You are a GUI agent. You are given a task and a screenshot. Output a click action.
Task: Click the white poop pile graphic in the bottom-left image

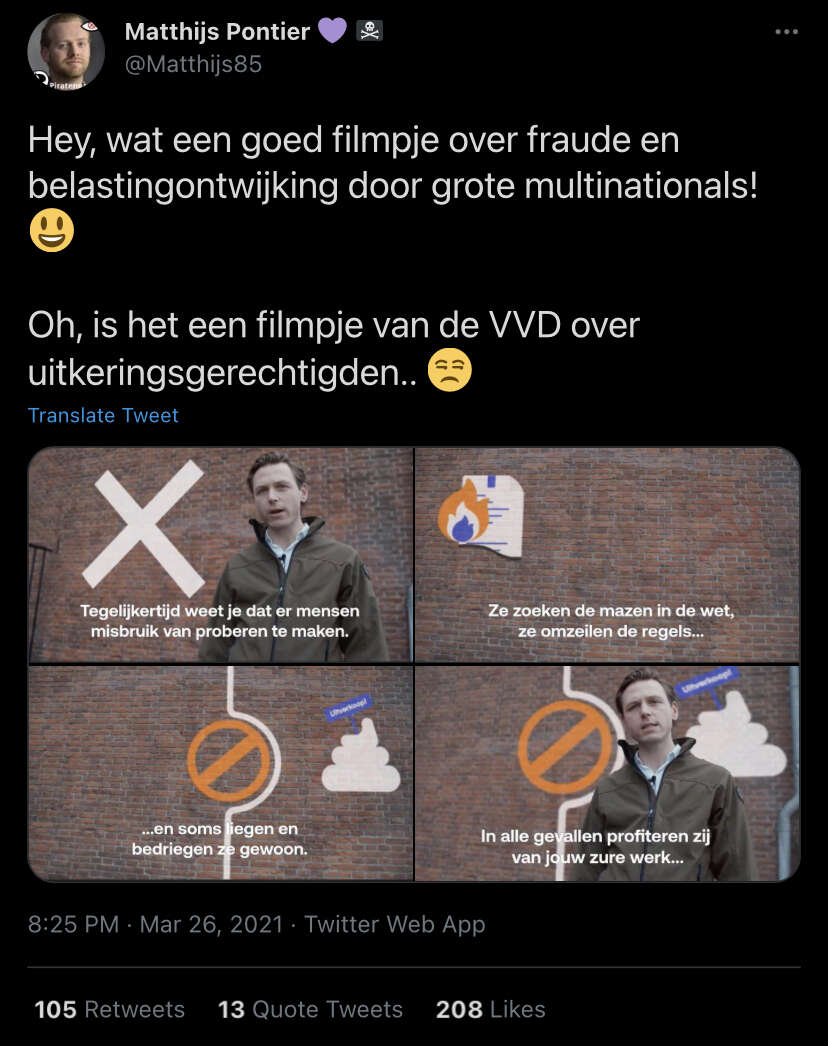tap(361, 755)
